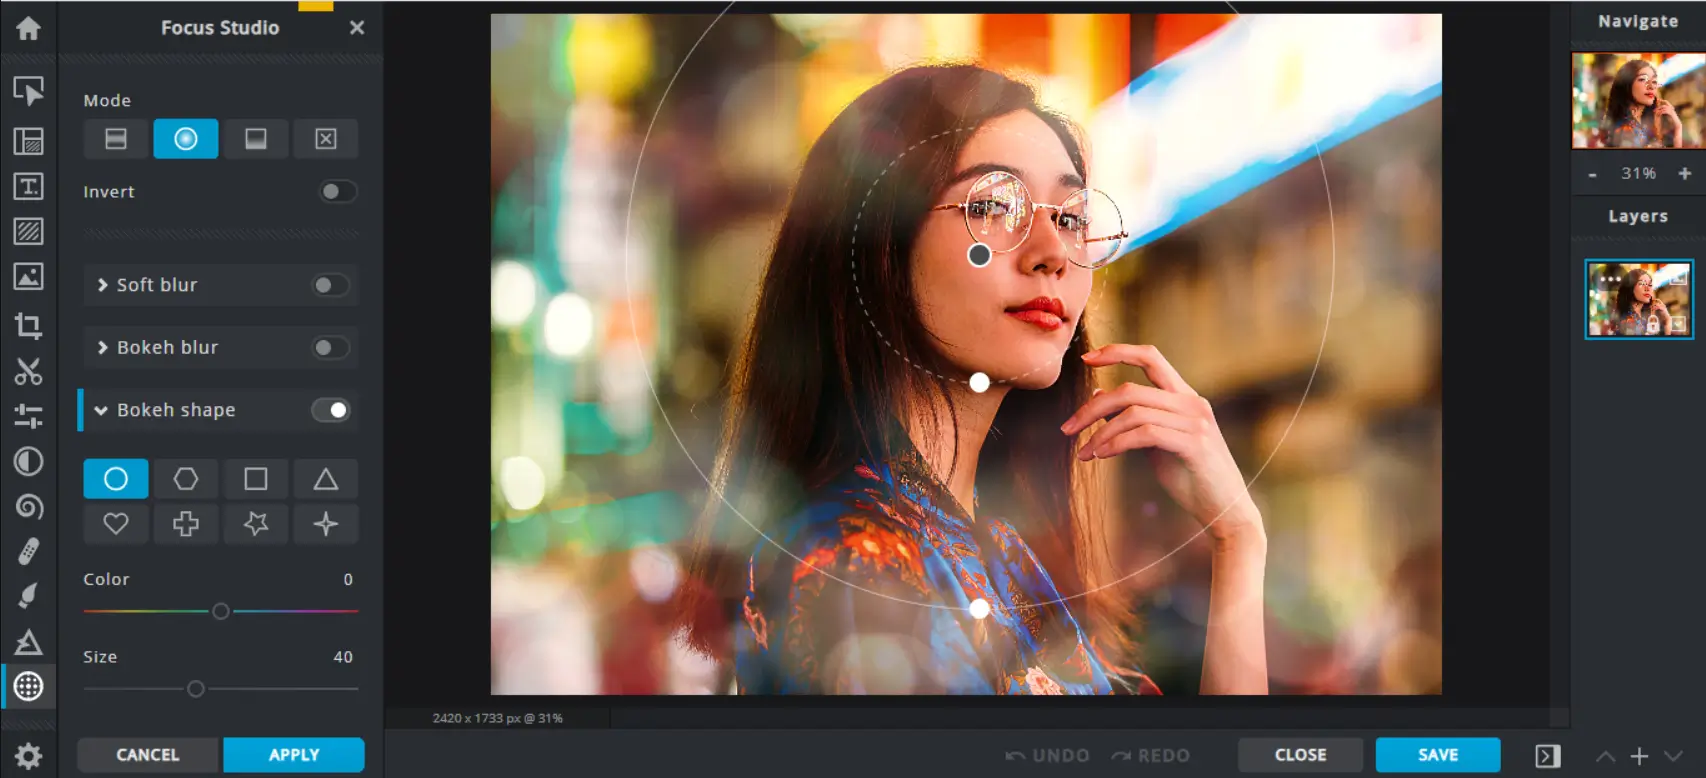Go to the Home icon
The width and height of the screenshot is (1706, 778).
28,28
